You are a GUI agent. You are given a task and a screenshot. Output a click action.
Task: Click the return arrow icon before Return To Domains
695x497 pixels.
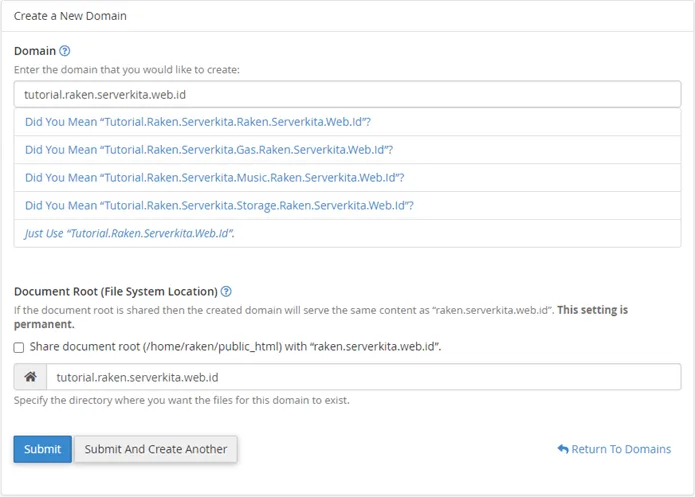pyautogui.click(x=563, y=450)
